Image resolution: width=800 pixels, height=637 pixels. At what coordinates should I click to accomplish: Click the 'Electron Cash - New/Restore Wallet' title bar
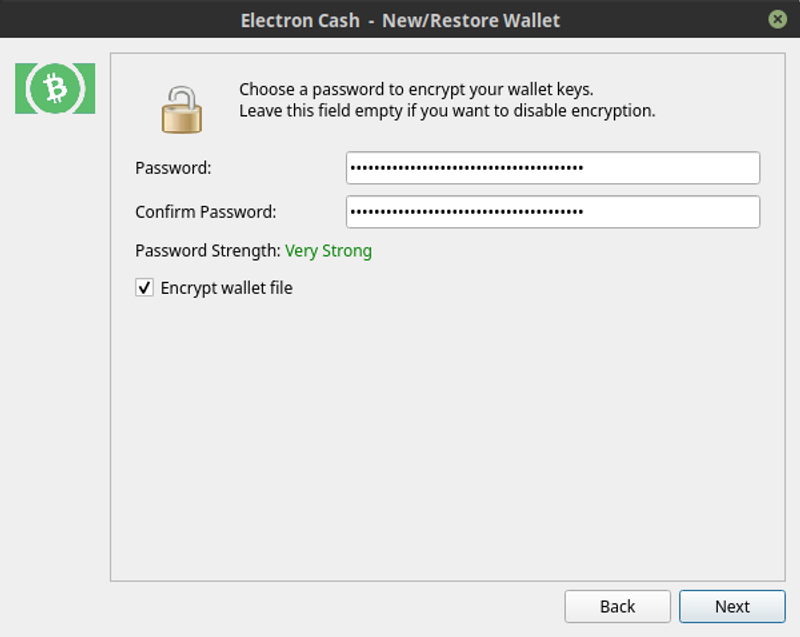400,19
